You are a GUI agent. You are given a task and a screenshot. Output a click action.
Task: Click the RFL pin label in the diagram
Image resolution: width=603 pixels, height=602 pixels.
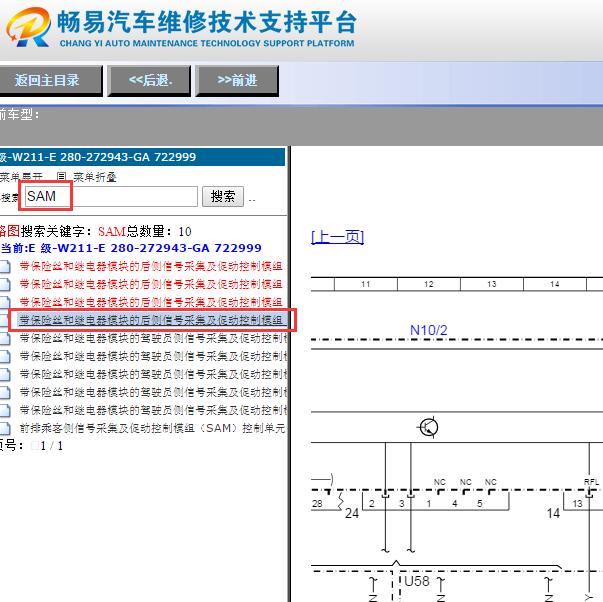pyautogui.click(x=591, y=482)
